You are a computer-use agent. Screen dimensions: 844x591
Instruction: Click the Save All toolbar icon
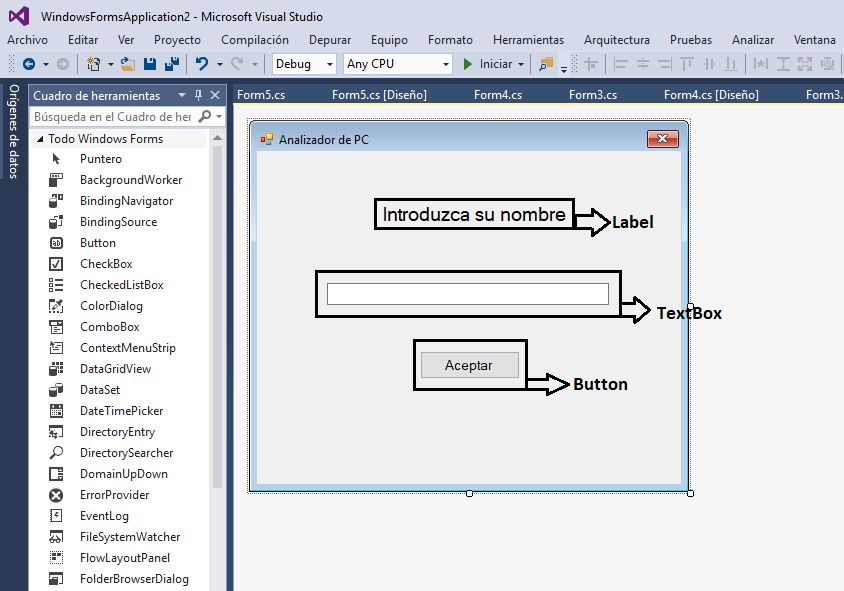172,64
